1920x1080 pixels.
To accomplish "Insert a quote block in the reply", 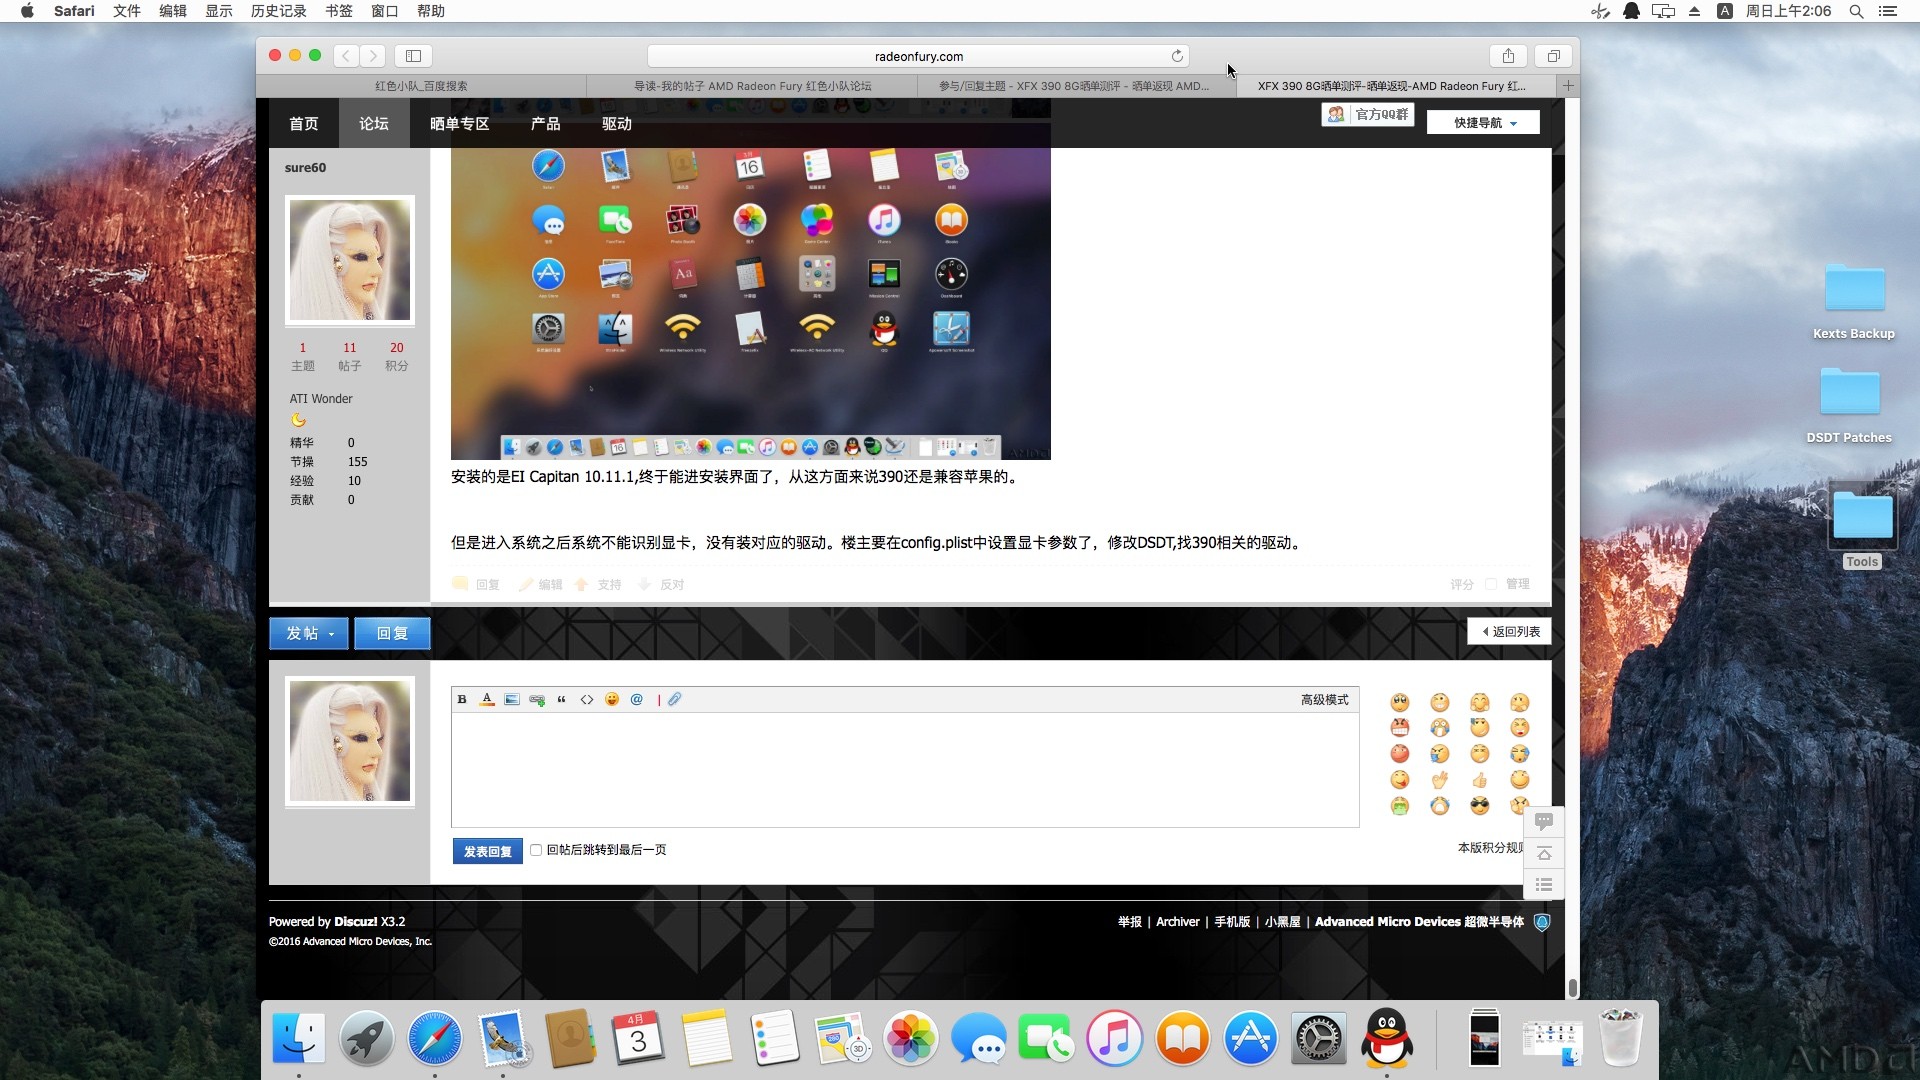I will (562, 700).
